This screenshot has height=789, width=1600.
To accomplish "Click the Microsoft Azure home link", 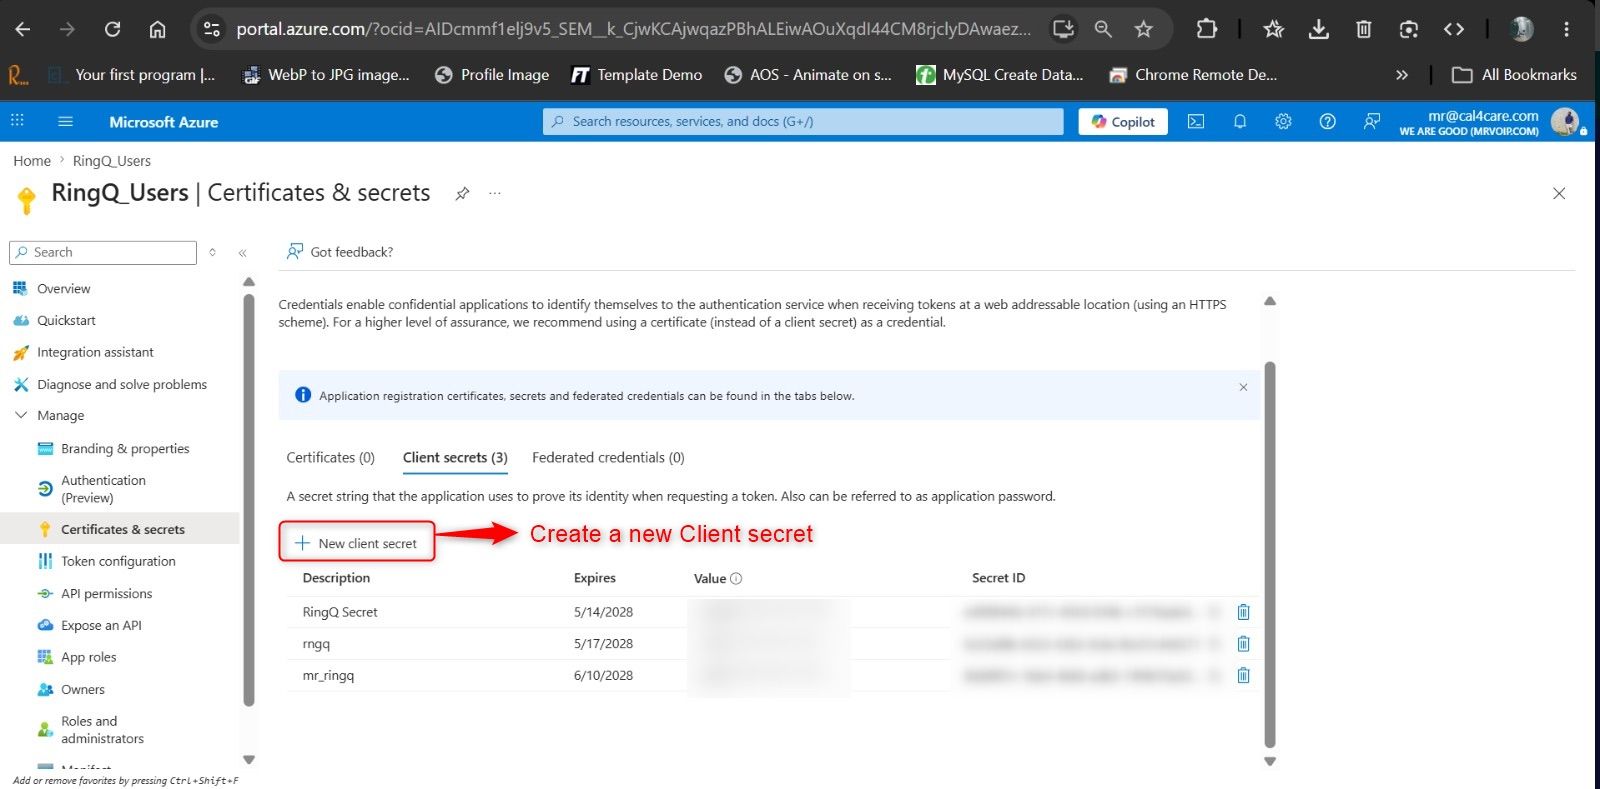I will [164, 122].
